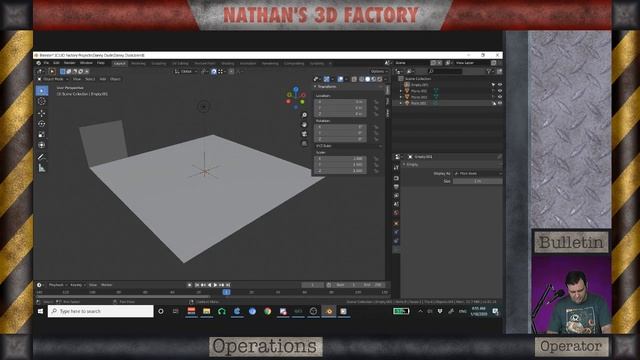Viewport: 640px width, 360px height.
Task: Open the Object Mode dropdown
Action: [x=53, y=79]
